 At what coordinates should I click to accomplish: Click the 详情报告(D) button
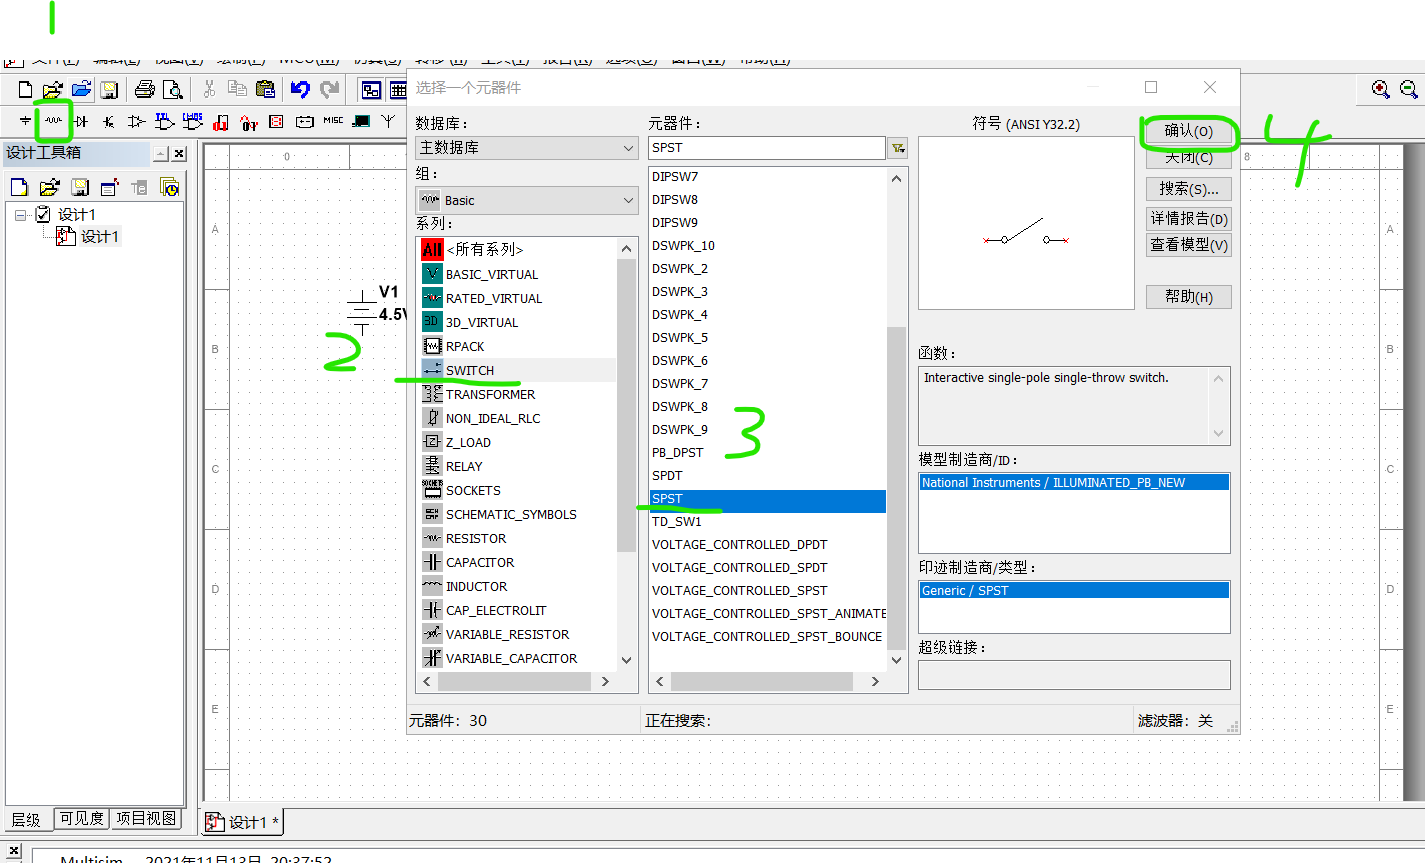[x=1188, y=218]
